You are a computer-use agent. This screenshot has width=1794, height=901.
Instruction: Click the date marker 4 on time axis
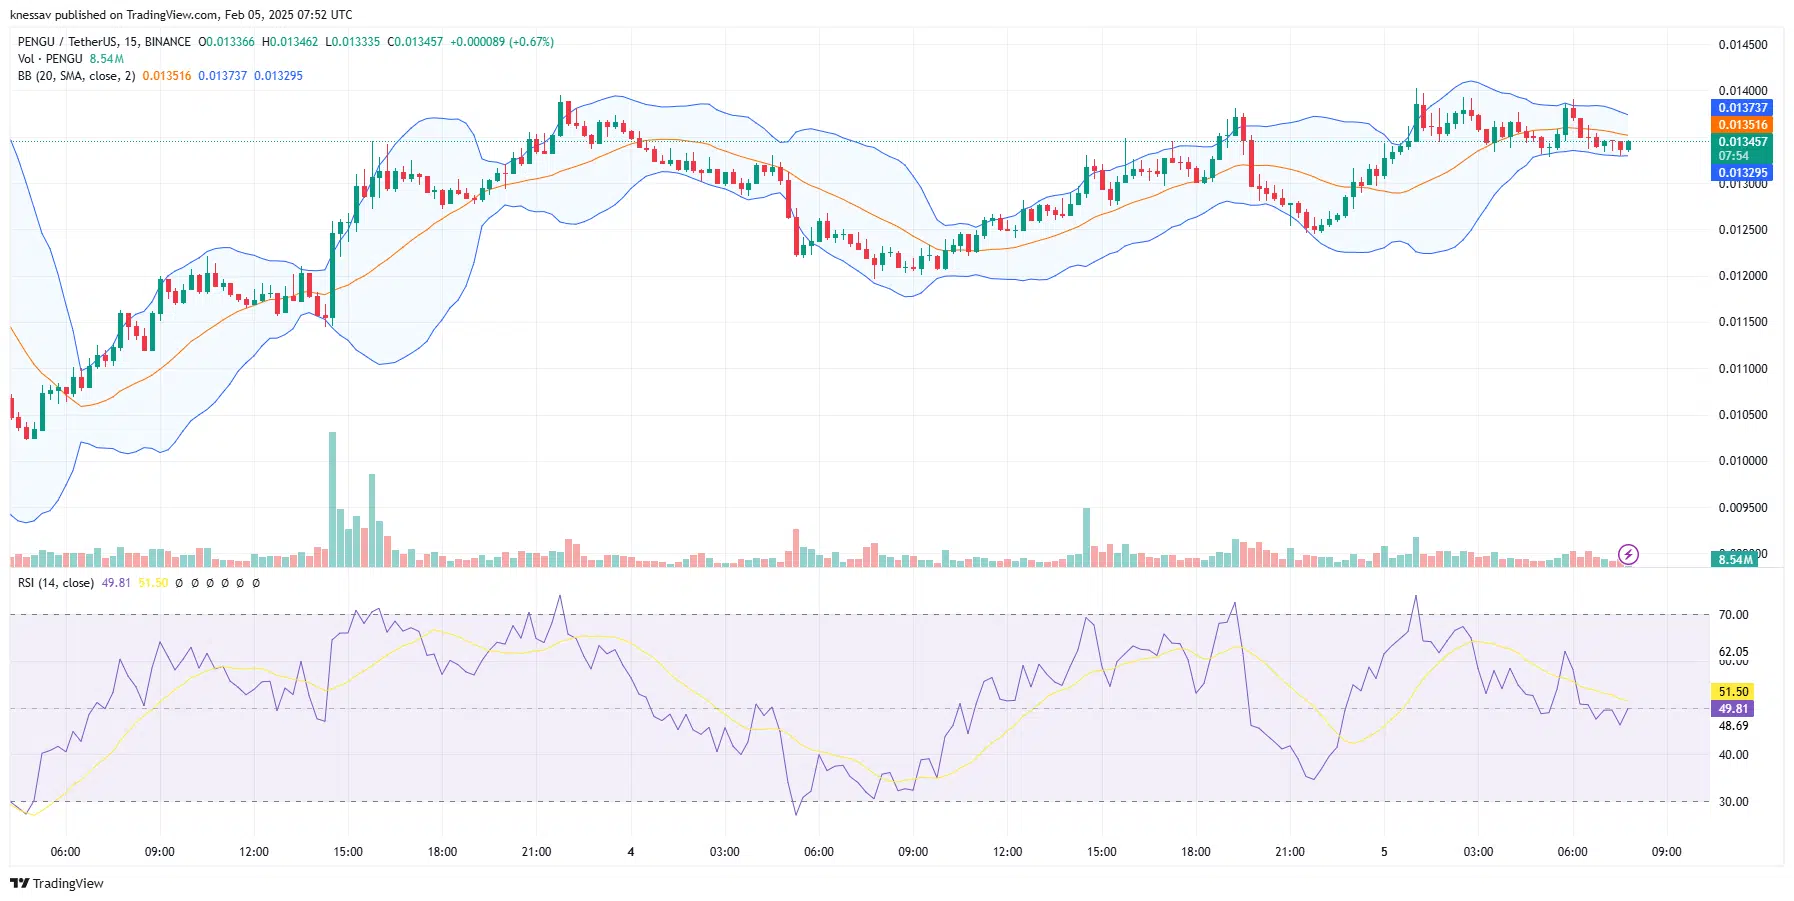click(x=630, y=852)
